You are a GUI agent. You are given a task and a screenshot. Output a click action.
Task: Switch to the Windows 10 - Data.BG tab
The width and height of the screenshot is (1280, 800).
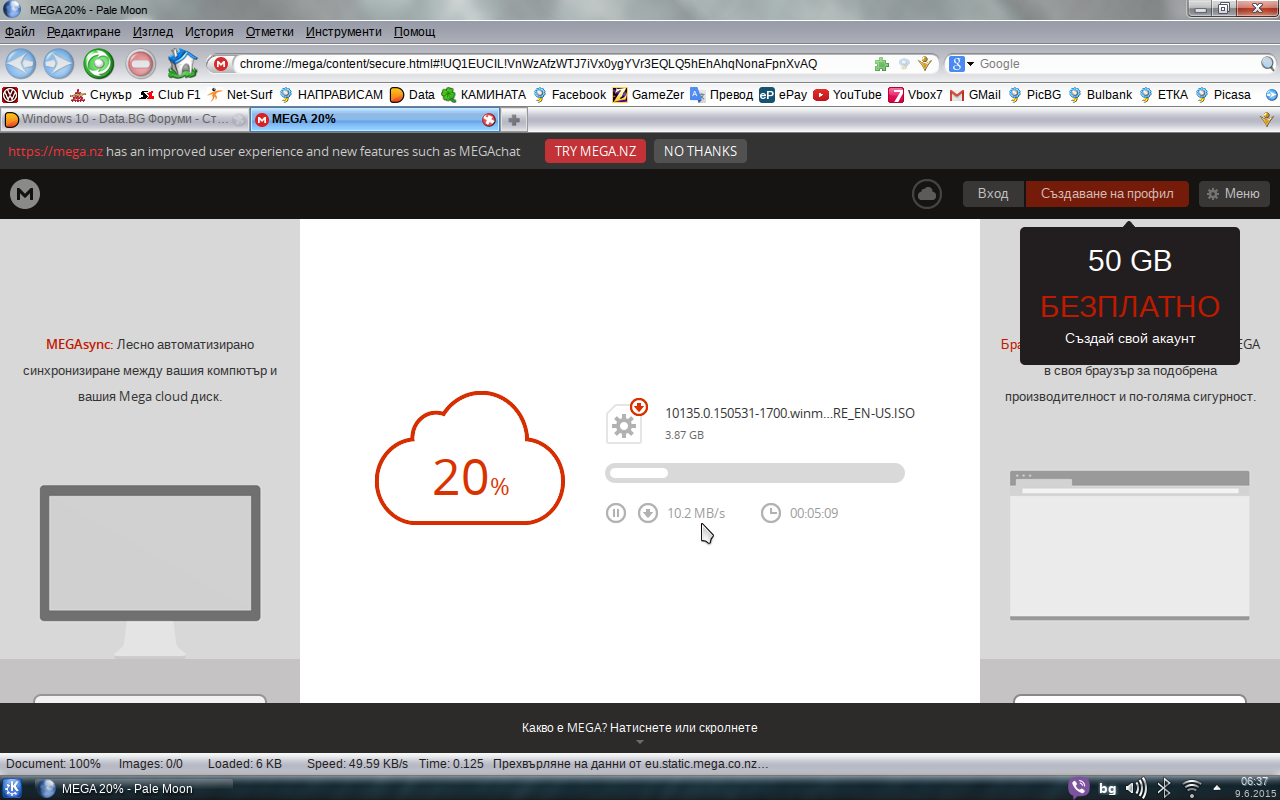[124, 119]
